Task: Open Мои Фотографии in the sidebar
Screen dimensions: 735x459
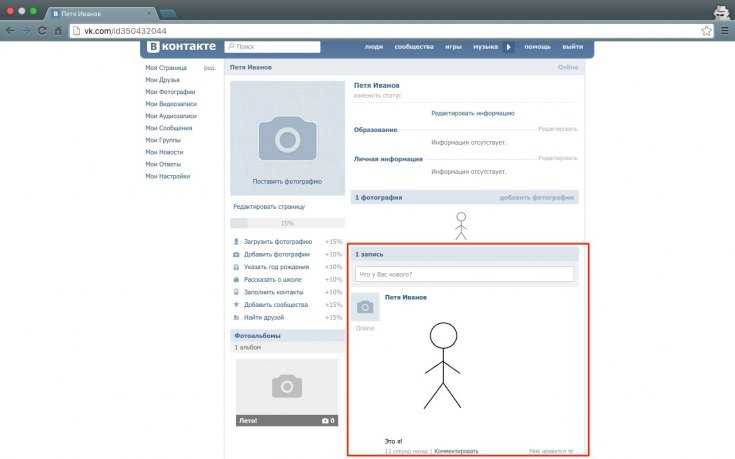Action: pyautogui.click(x=170, y=92)
